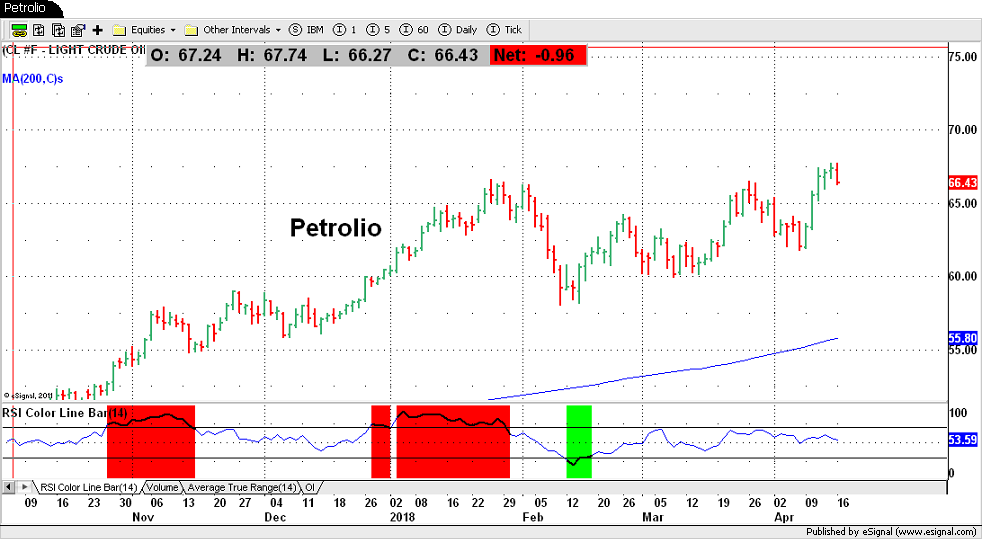Switch to the Volume study tab
Image resolution: width=982 pixels, height=539 pixels.
click(x=162, y=487)
